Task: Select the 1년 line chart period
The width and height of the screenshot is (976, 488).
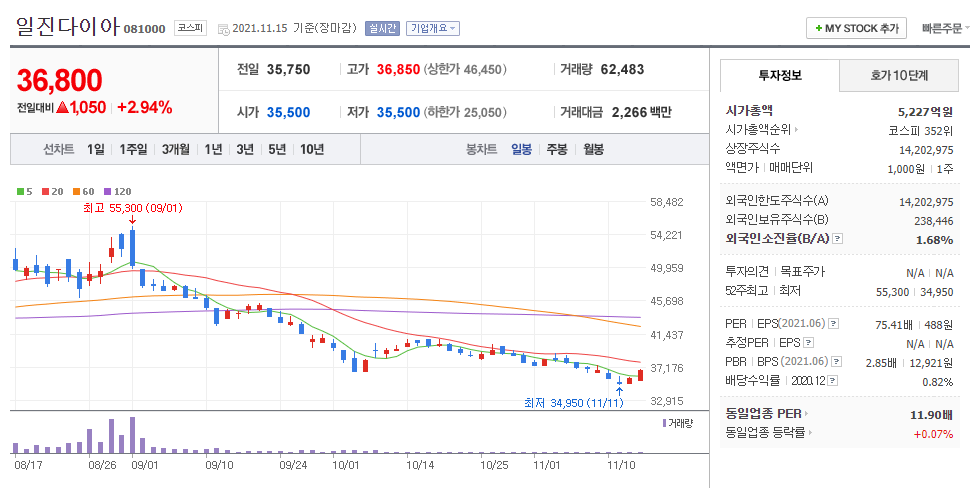Action: click(x=213, y=149)
